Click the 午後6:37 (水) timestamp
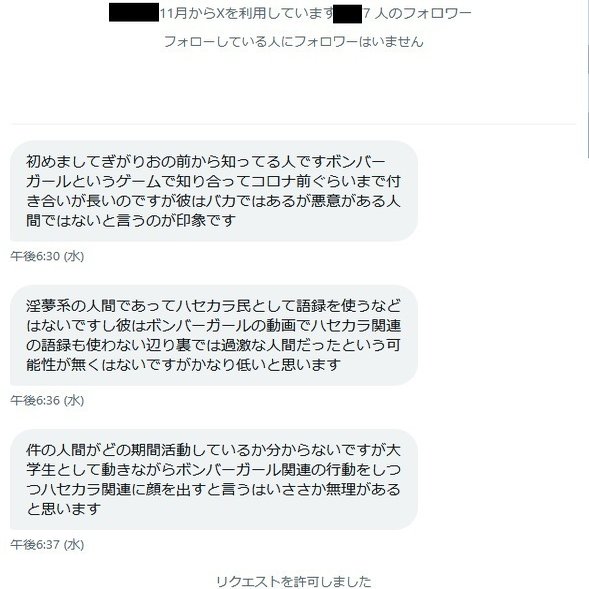This screenshot has height=589, width=589. pyautogui.click(x=47, y=545)
